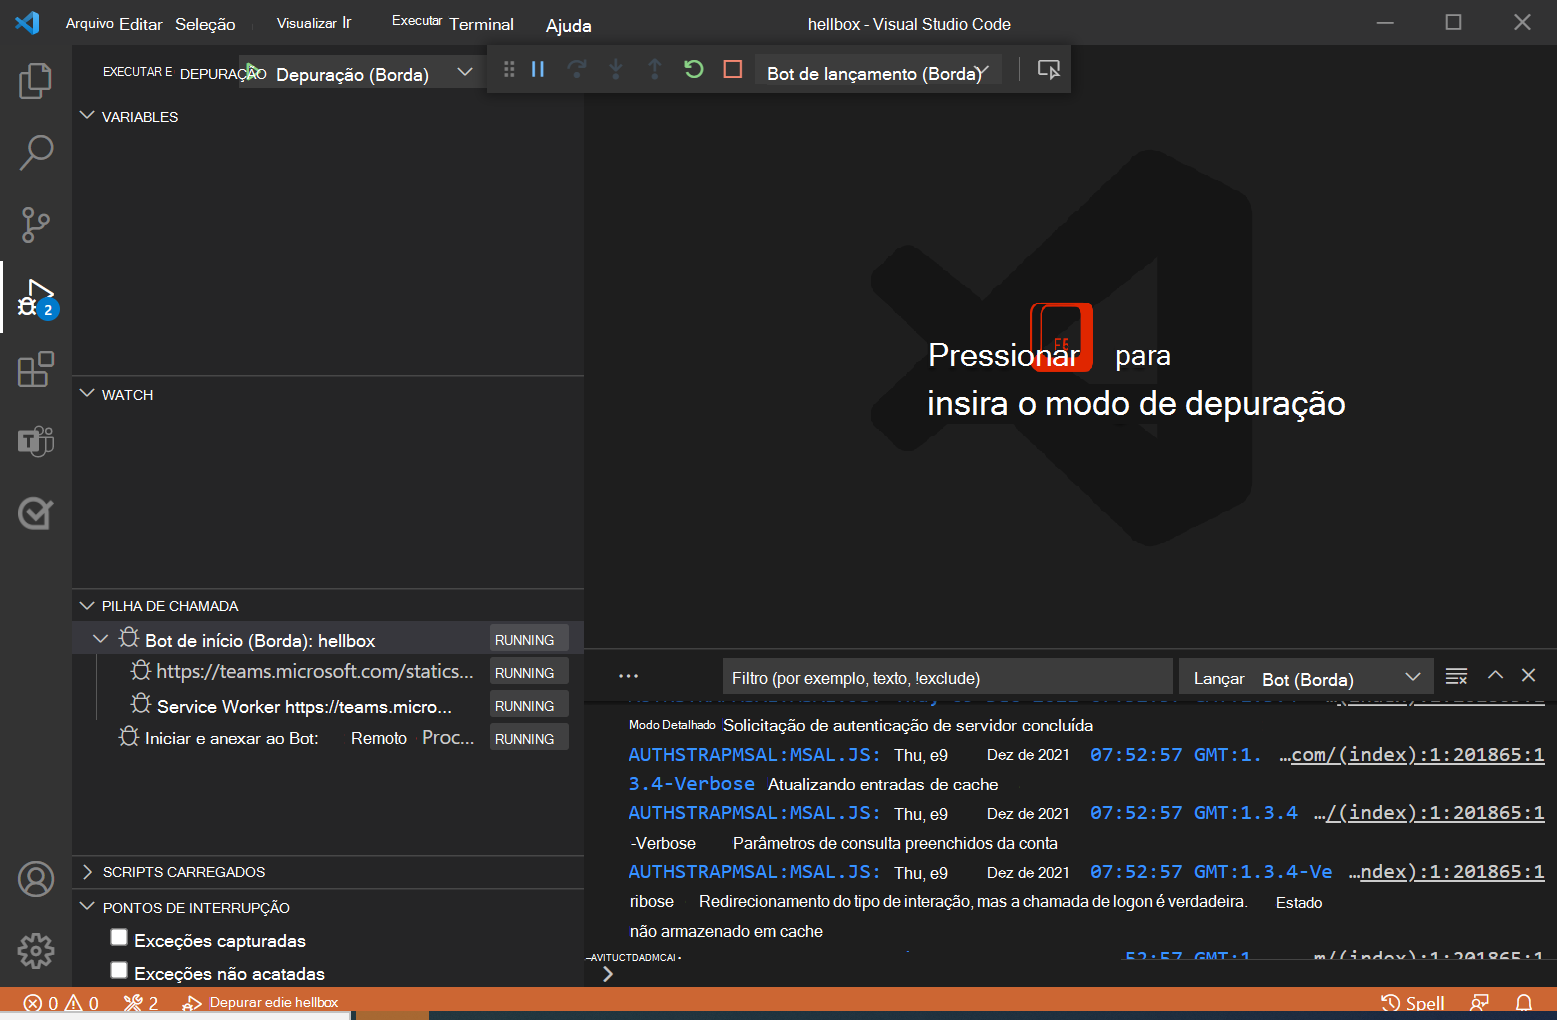Click Step Out in debug toolbar
The image size is (1557, 1020).
tap(655, 69)
